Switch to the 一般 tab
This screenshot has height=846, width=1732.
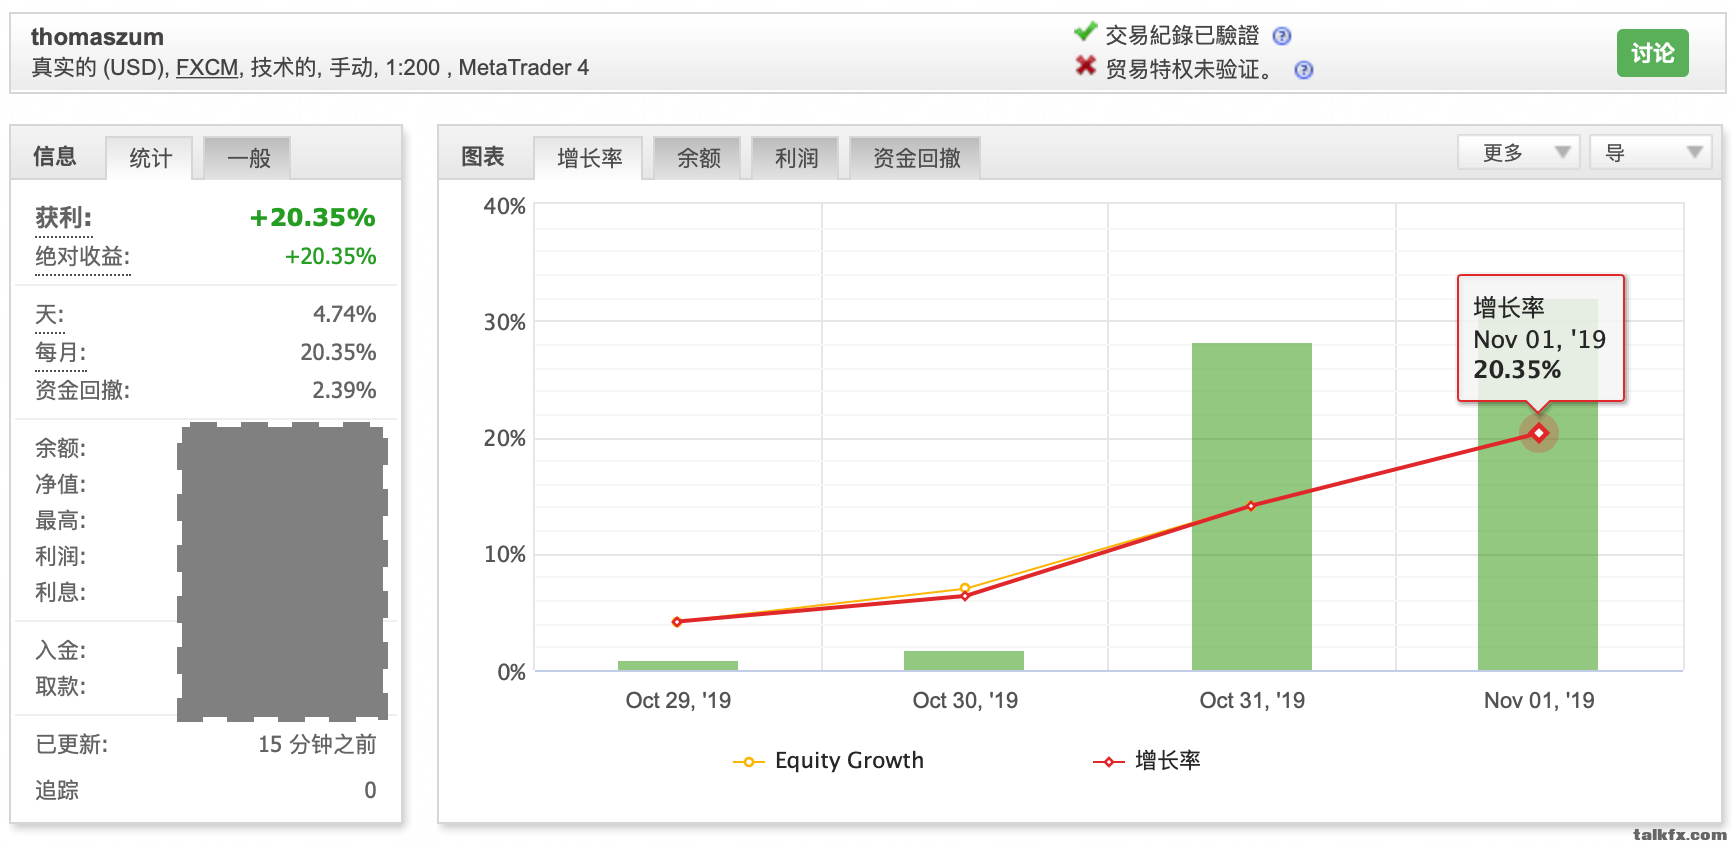click(248, 158)
